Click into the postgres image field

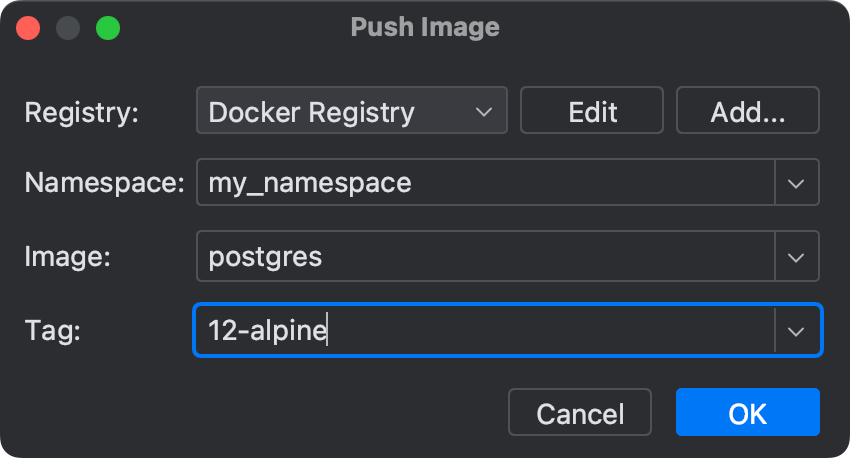click(485, 257)
